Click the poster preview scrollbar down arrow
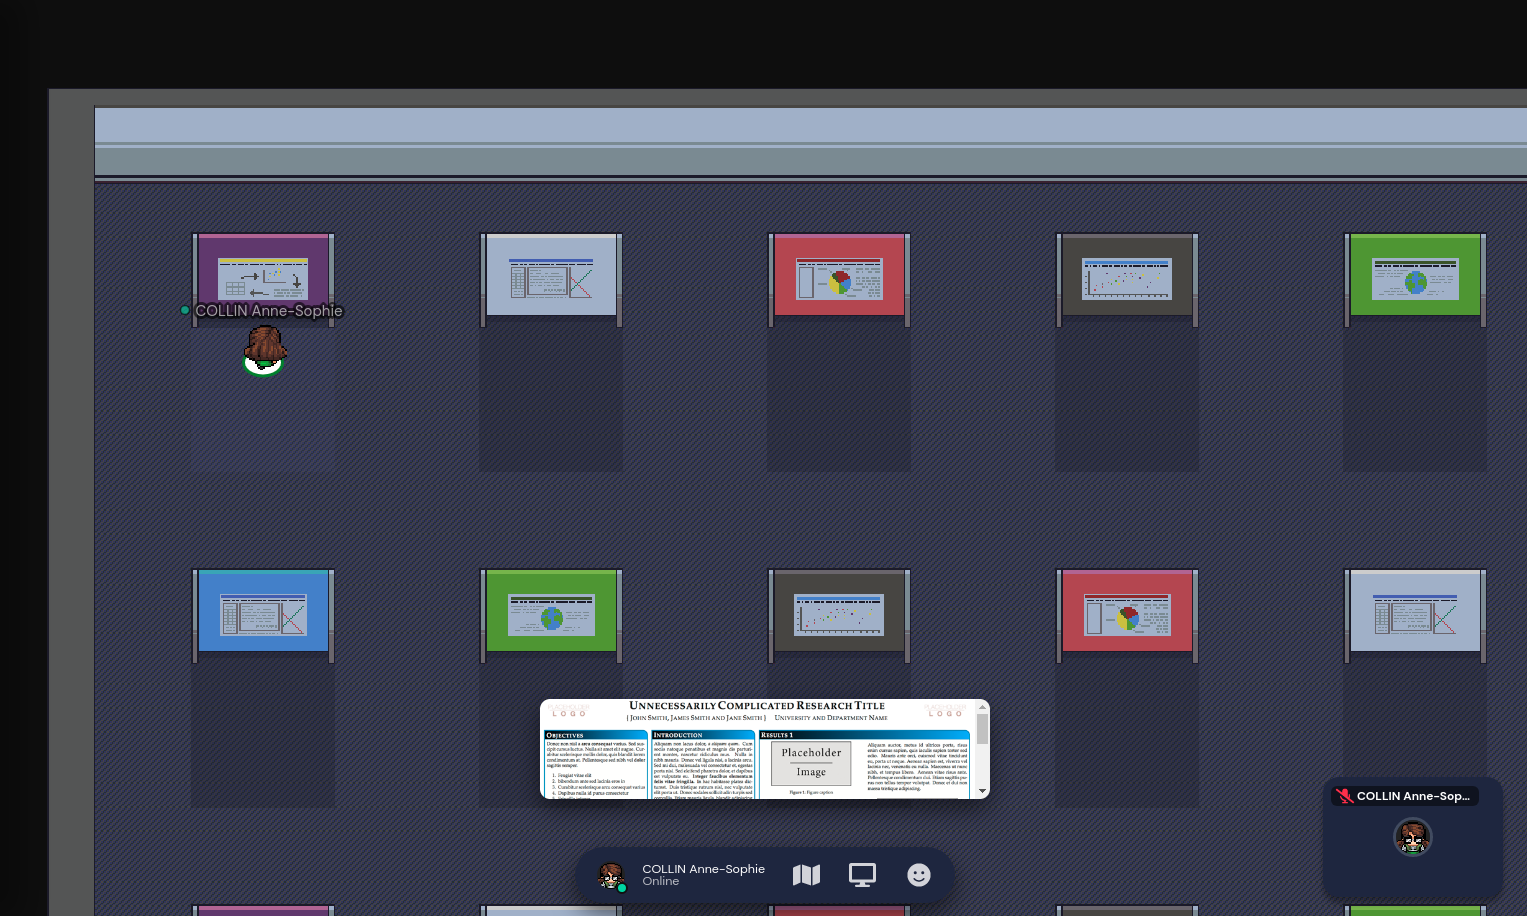This screenshot has height=916, width=1527. click(983, 791)
